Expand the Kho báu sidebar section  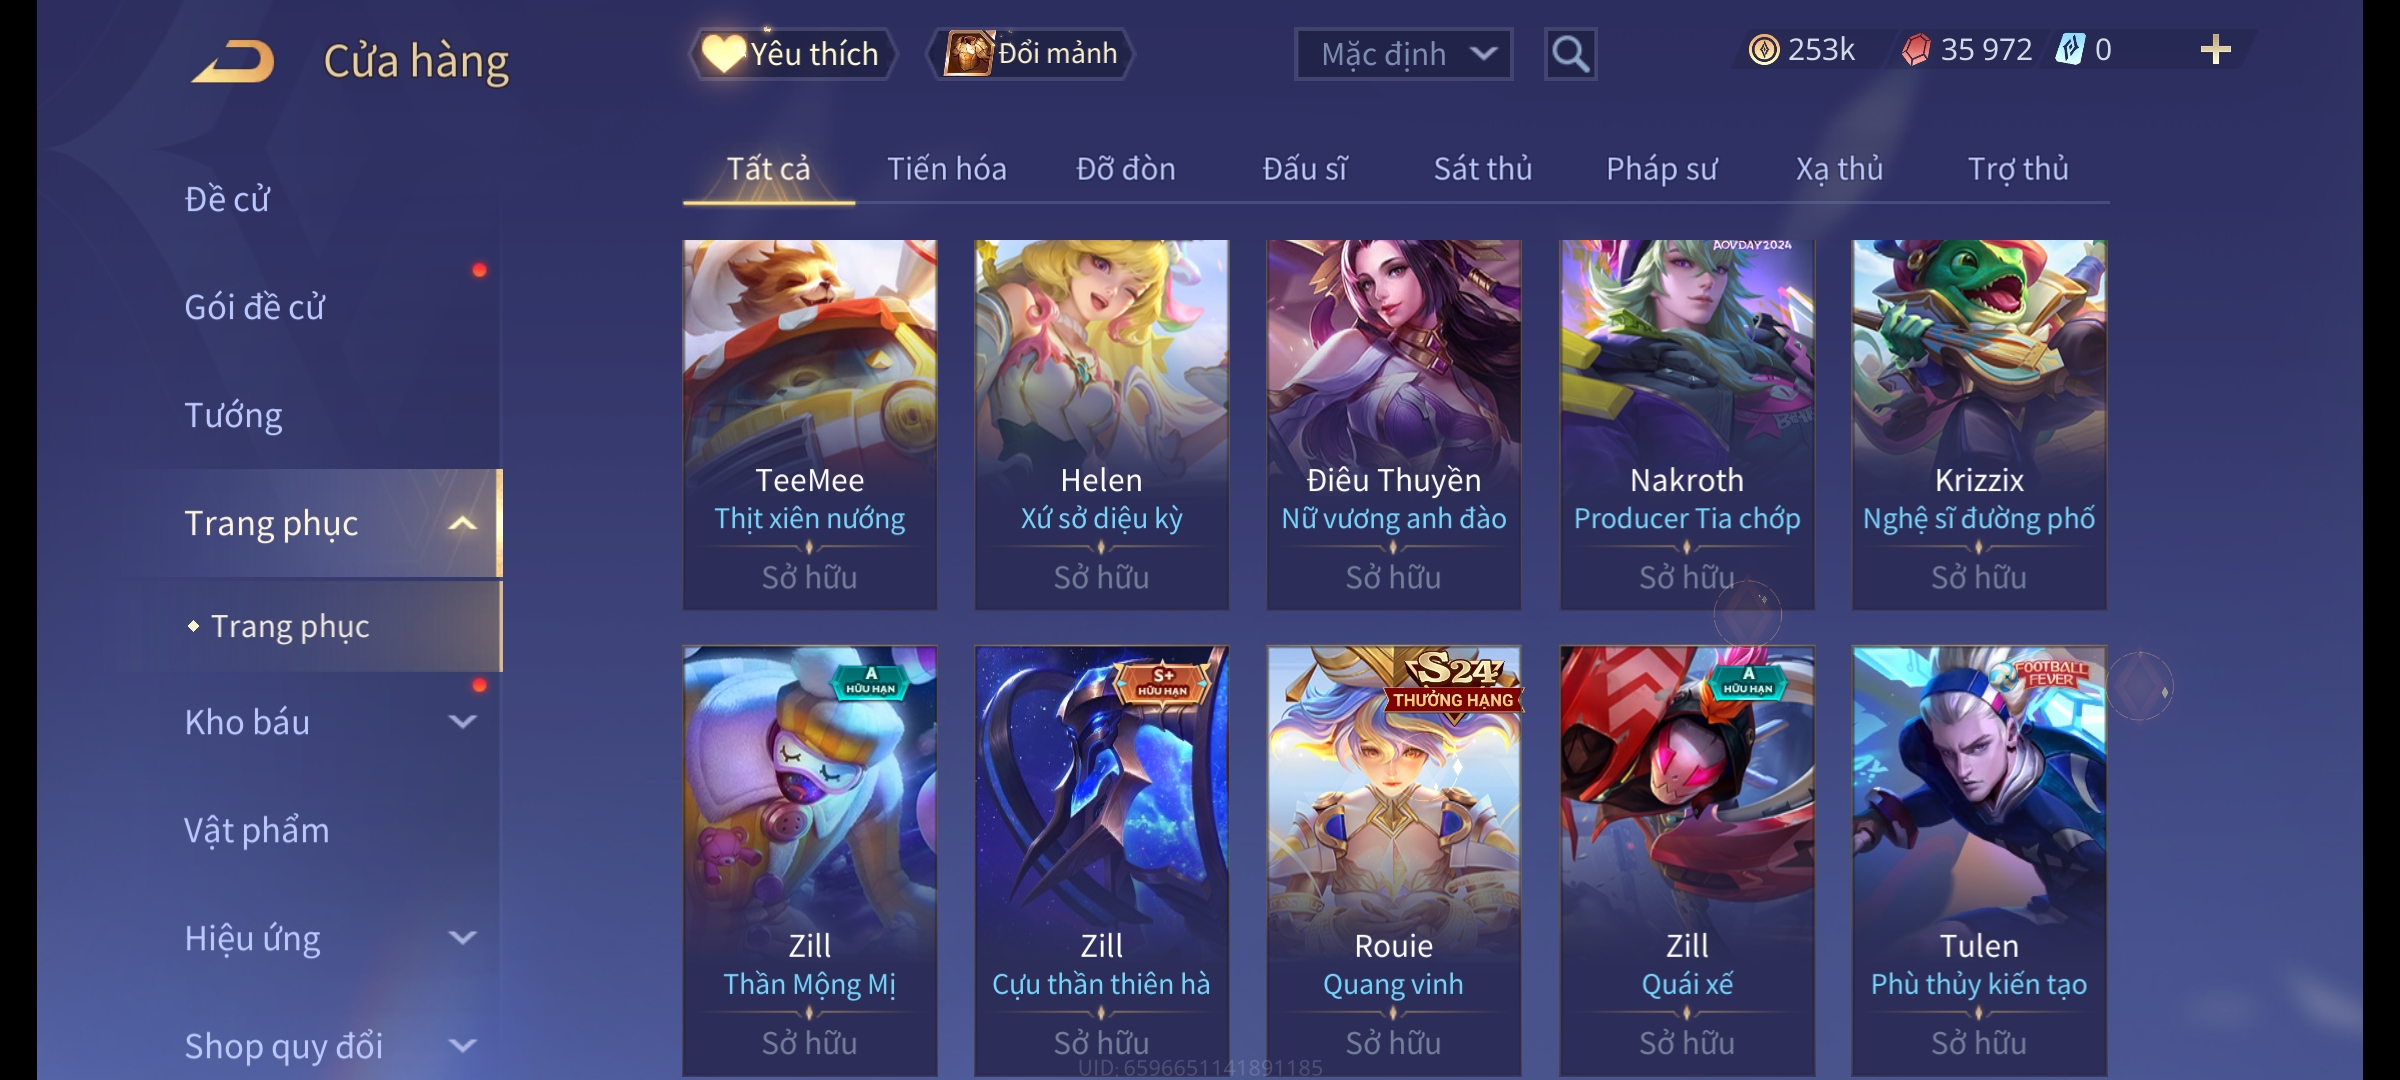(x=462, y=722)
